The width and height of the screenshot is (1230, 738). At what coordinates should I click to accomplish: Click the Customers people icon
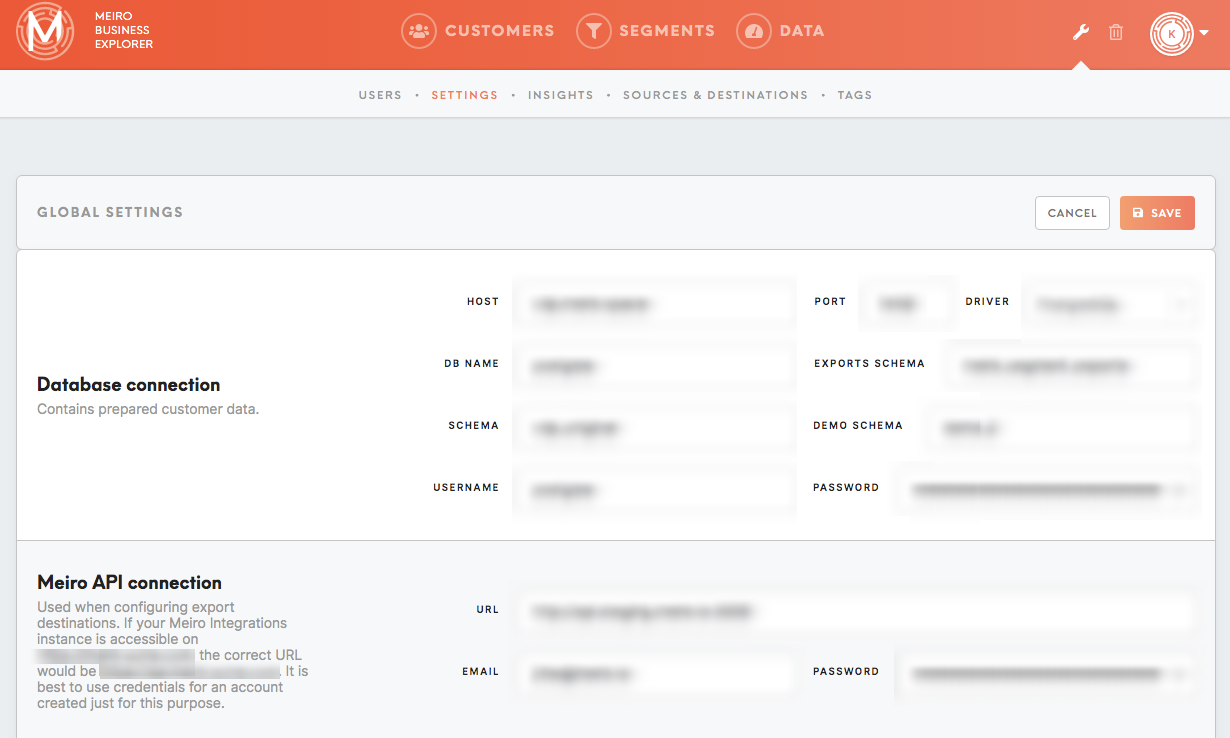(x=419, y=31)
